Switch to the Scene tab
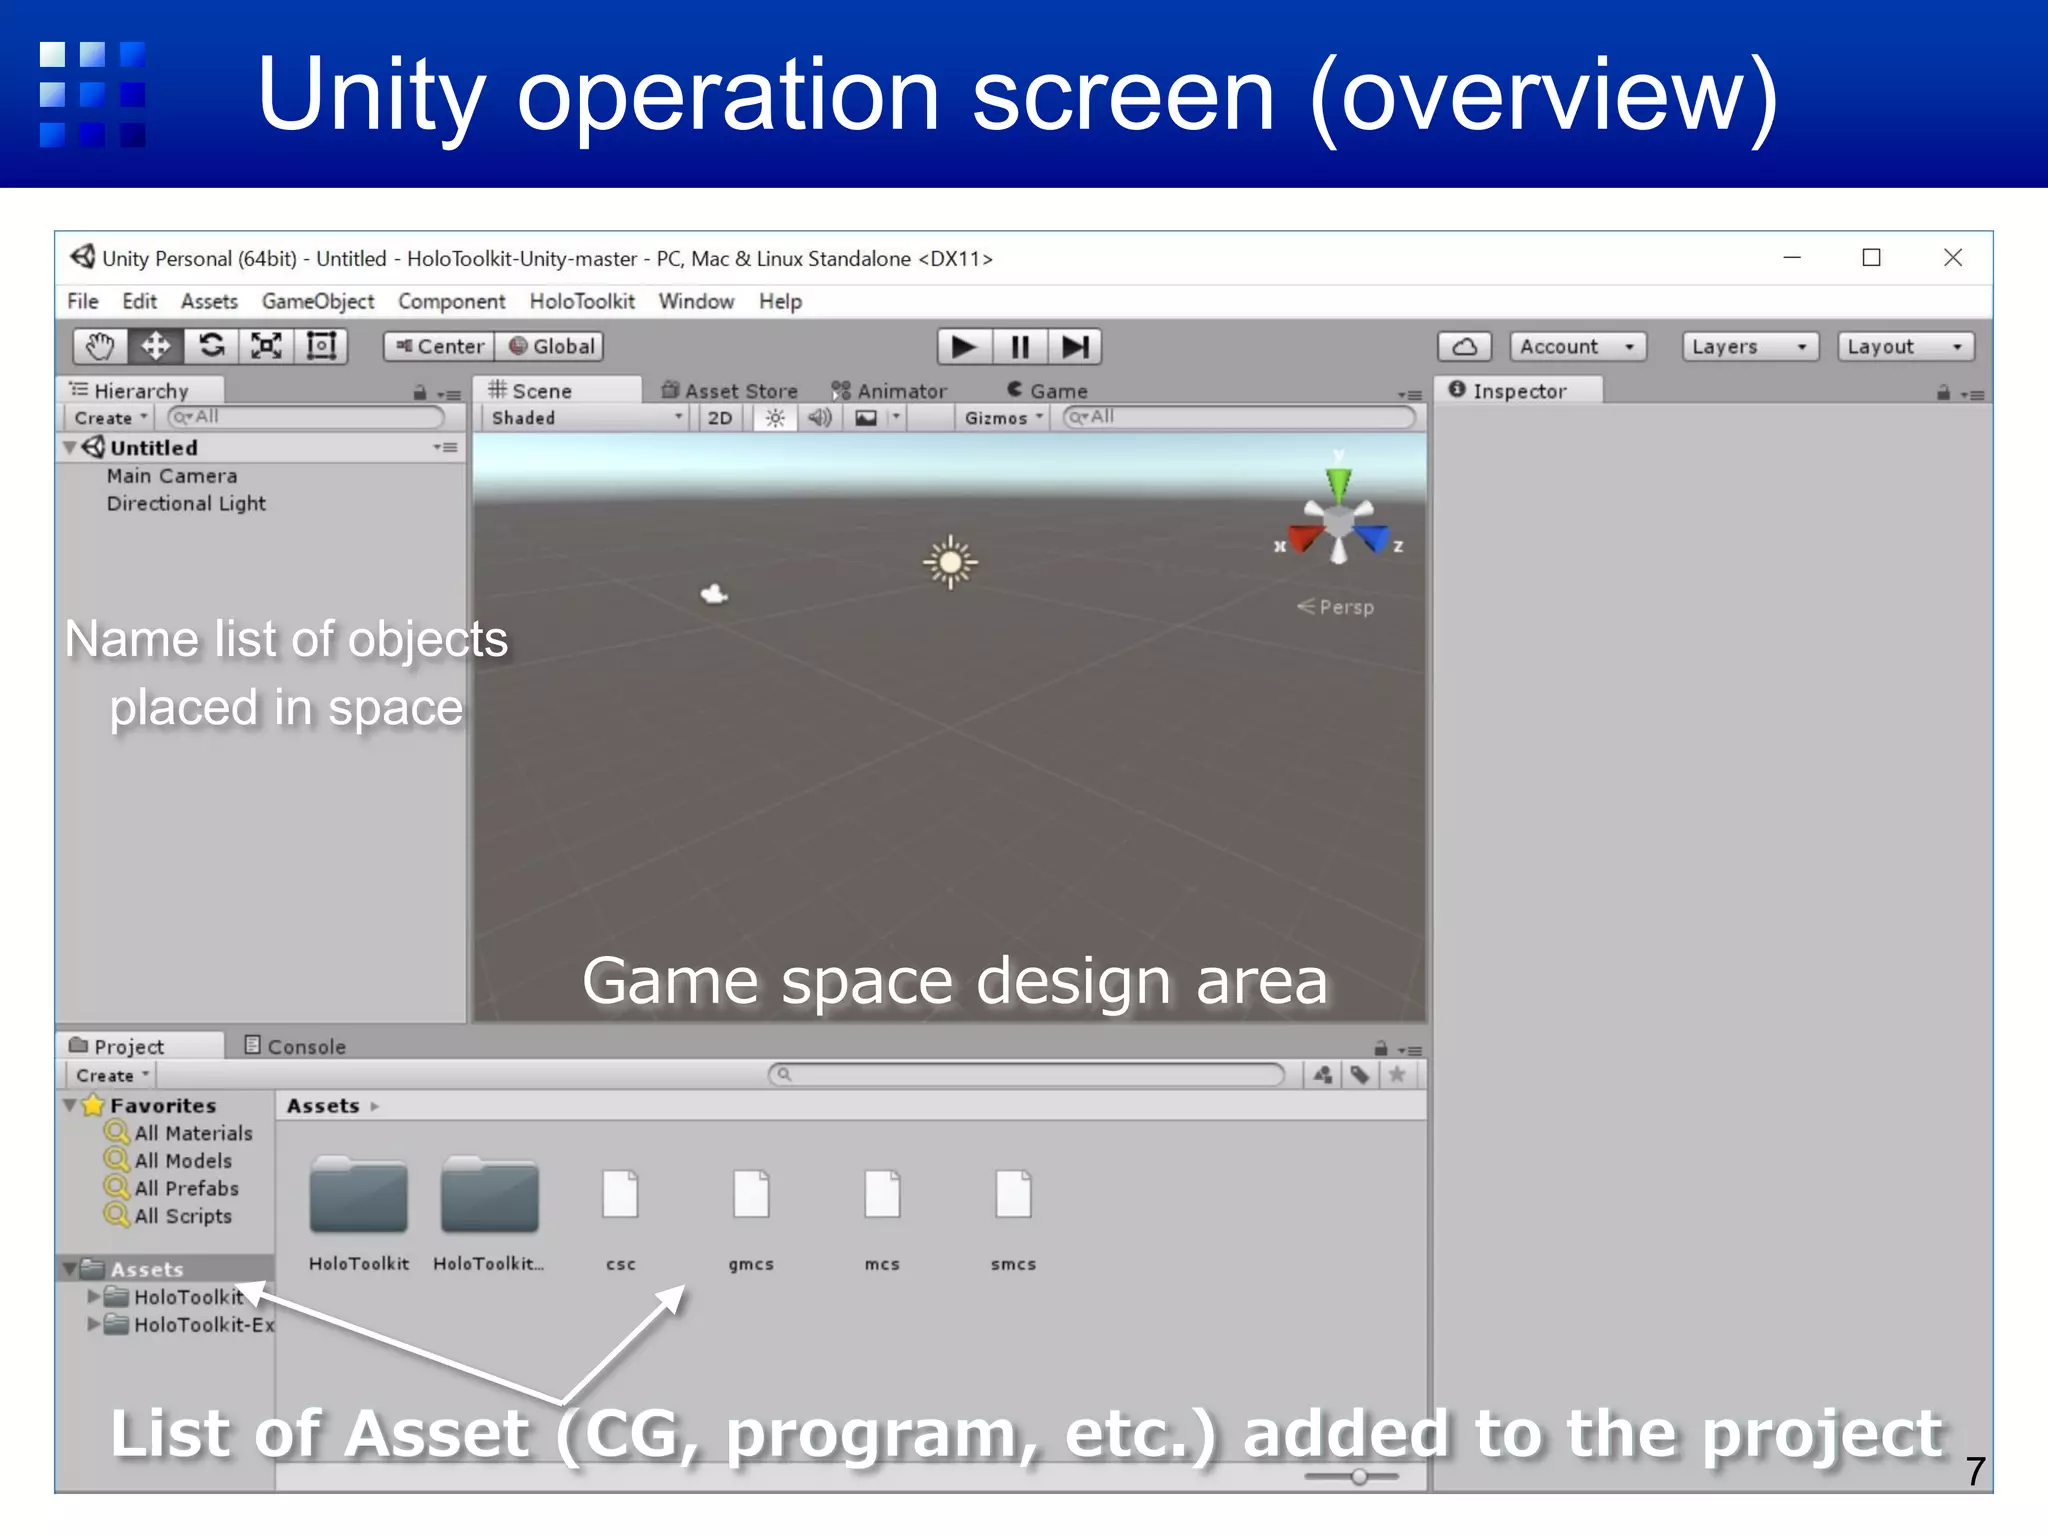Image resolution: width=2048 pixels, height=1536 pixels. pos(556,391)
